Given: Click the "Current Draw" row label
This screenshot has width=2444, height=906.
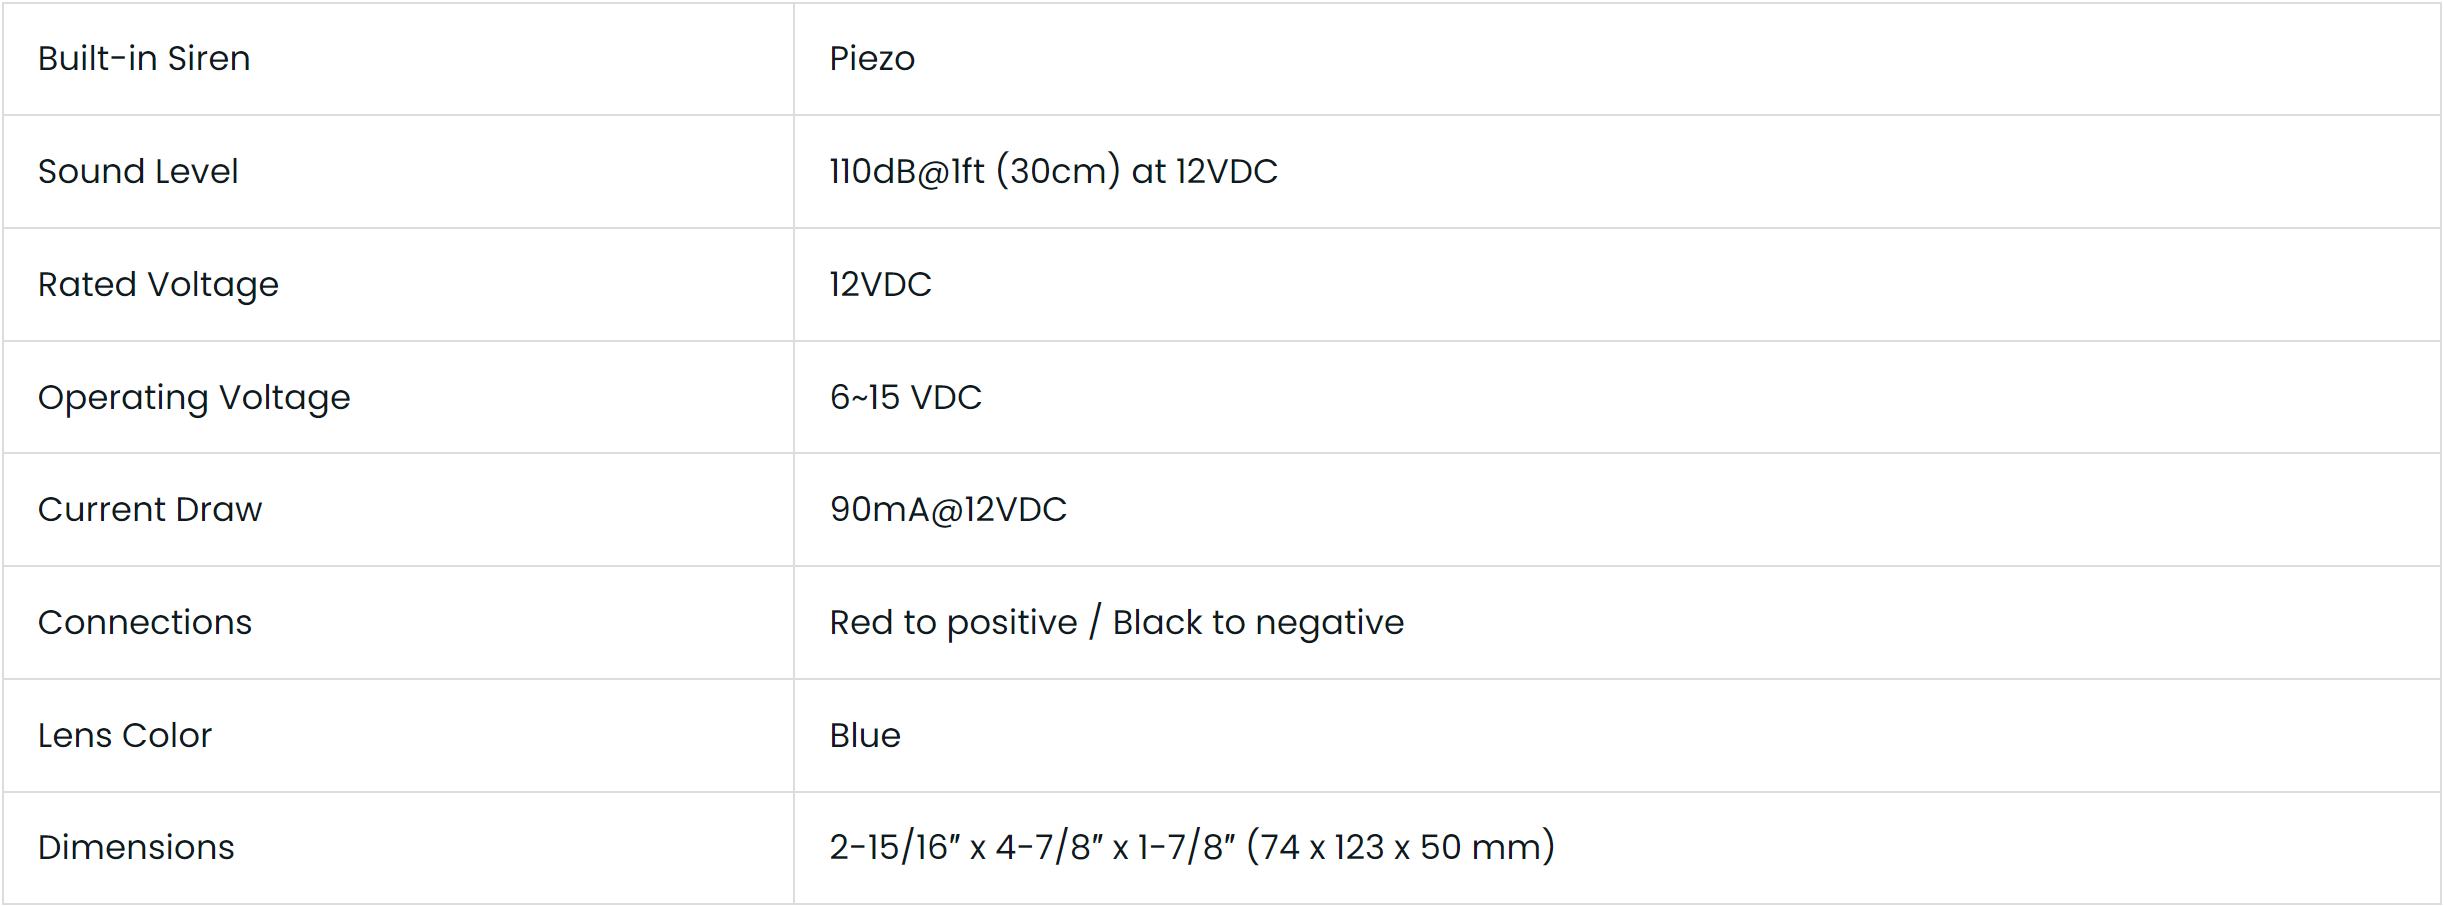Looking at the screenshot, I should (150, 510).
